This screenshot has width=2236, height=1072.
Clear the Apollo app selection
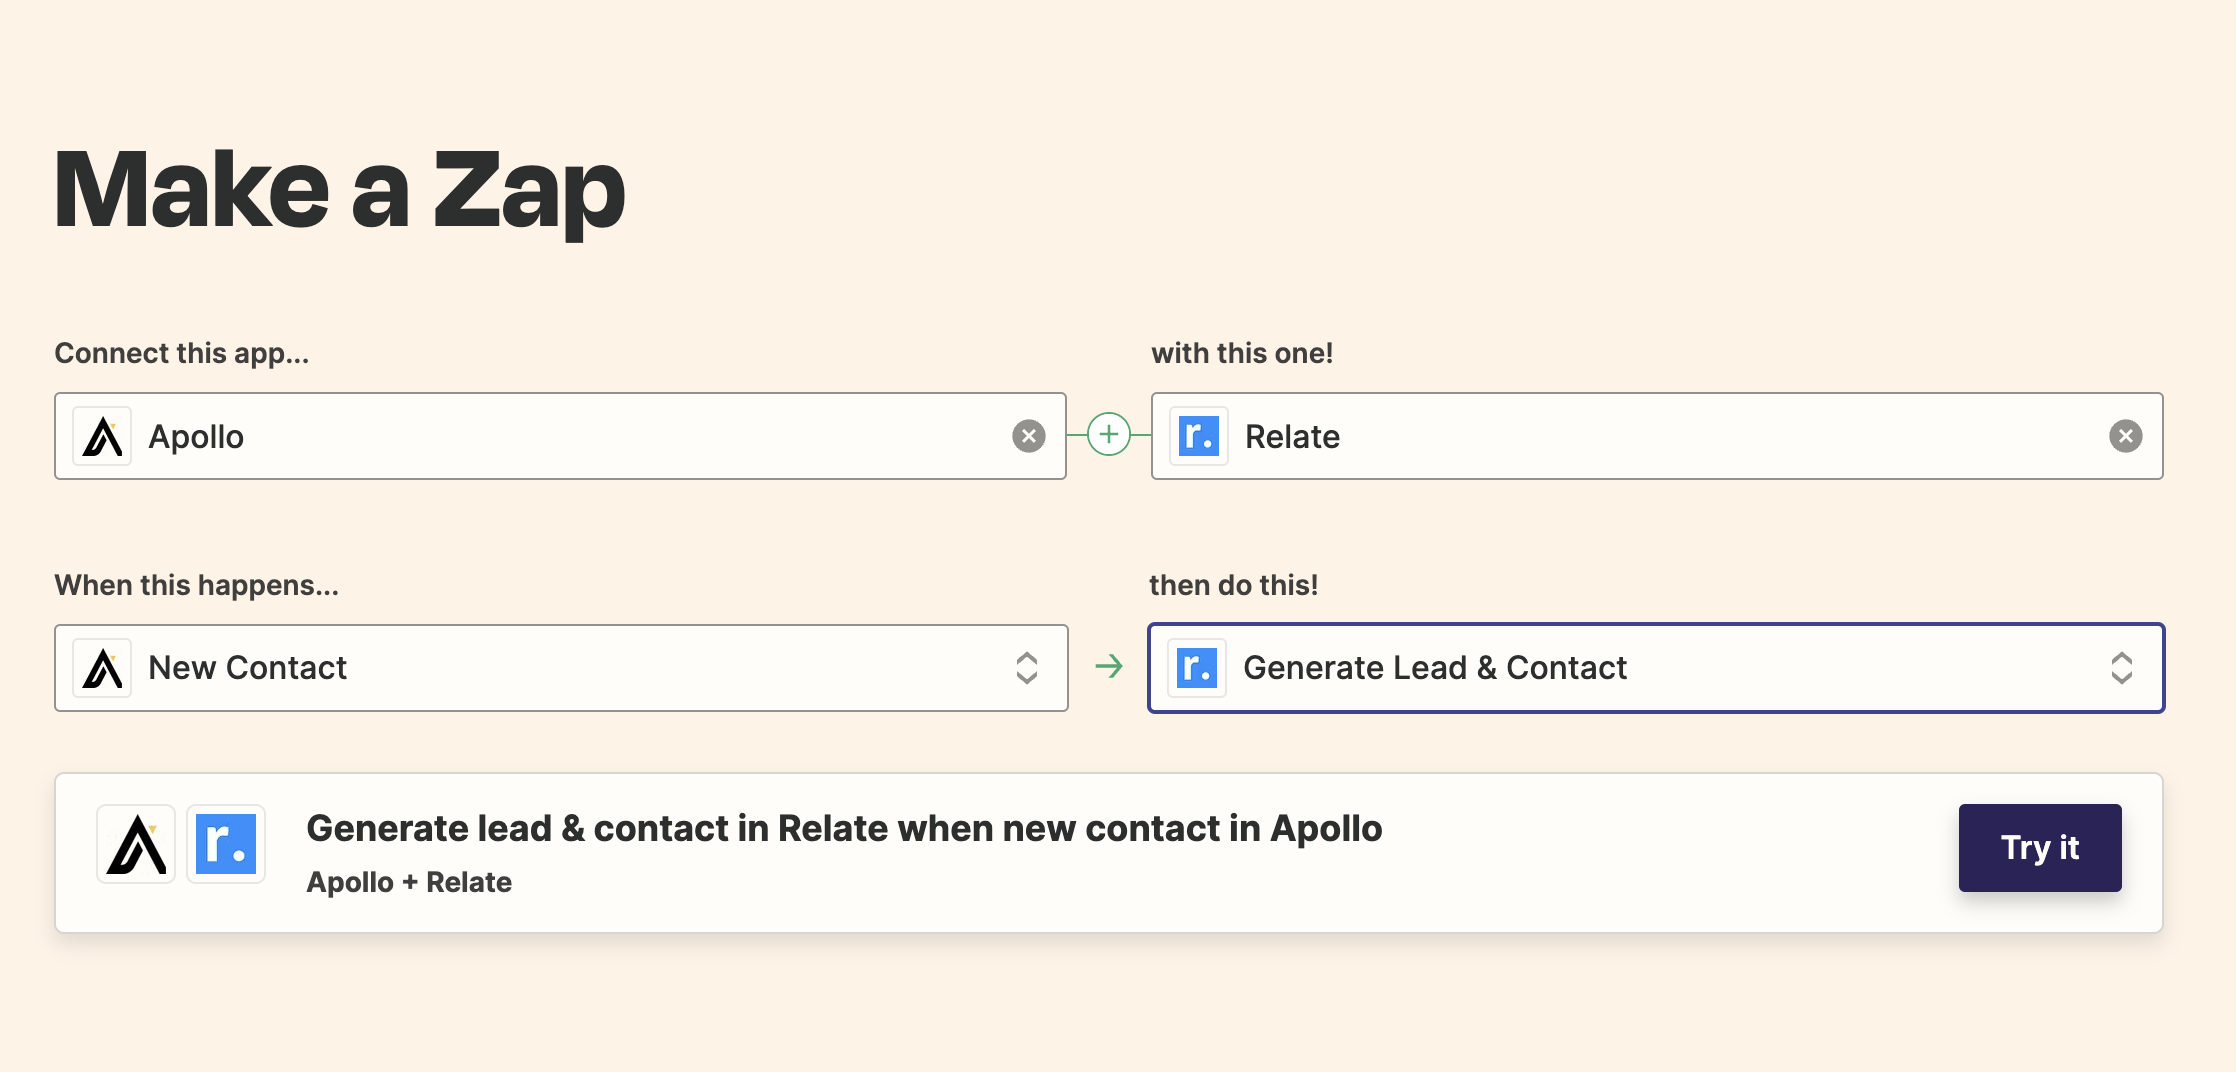point(1028,436)
